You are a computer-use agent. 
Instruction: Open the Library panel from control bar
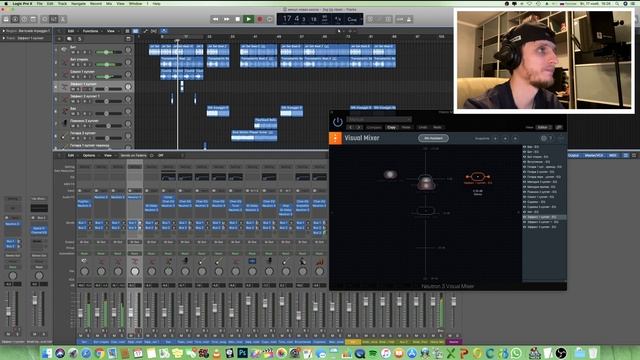pyautogui.click(x=6, y=19)
